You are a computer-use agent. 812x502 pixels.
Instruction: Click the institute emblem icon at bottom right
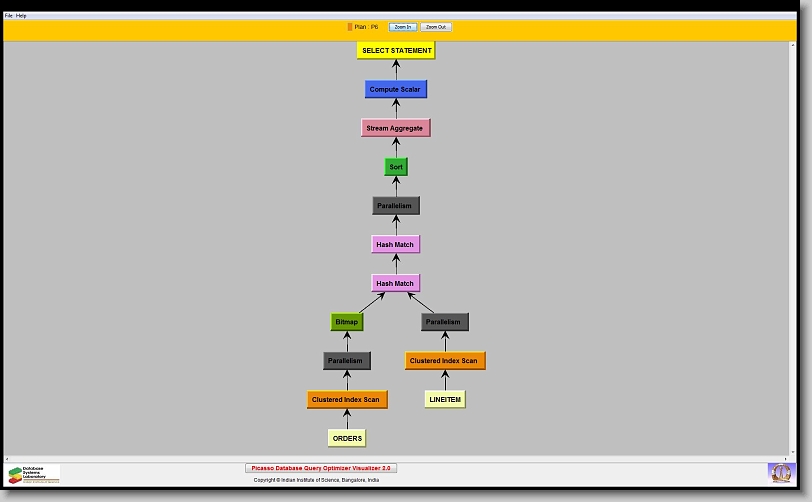tap(779, 472)
